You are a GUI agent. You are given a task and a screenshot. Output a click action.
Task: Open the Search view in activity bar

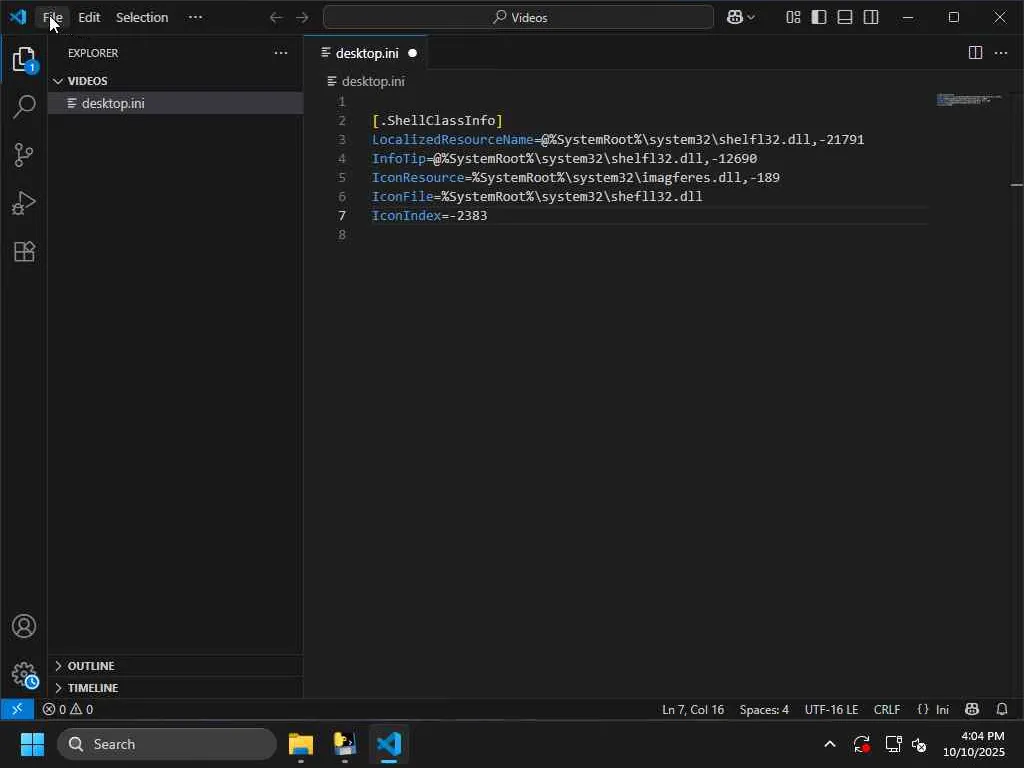coord(24,107)
